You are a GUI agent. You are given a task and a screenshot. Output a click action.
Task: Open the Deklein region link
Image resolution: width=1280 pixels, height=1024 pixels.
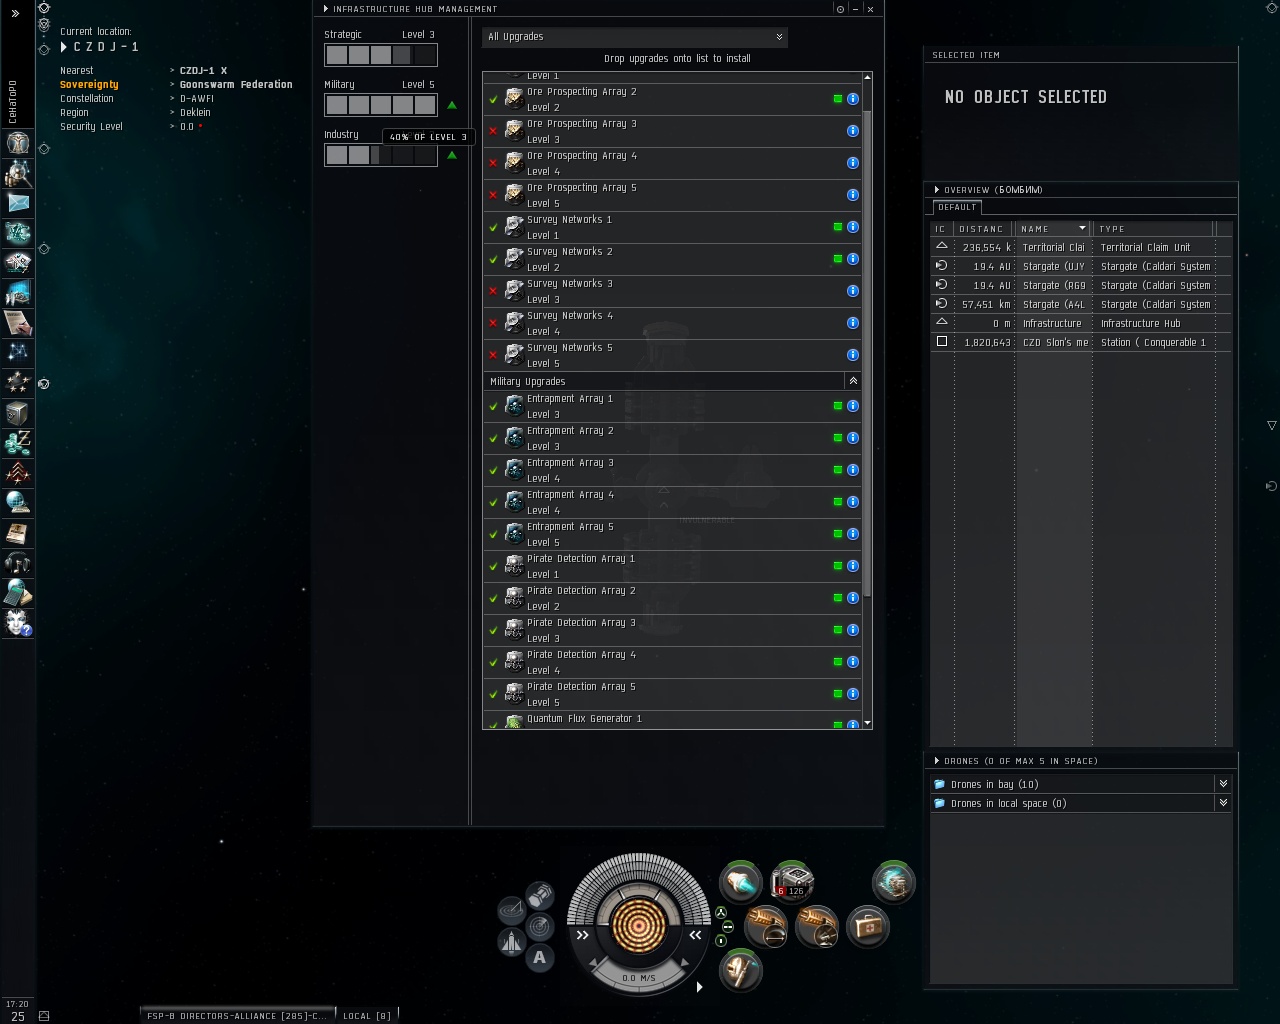pyautogui.click(x=195, y=113)
